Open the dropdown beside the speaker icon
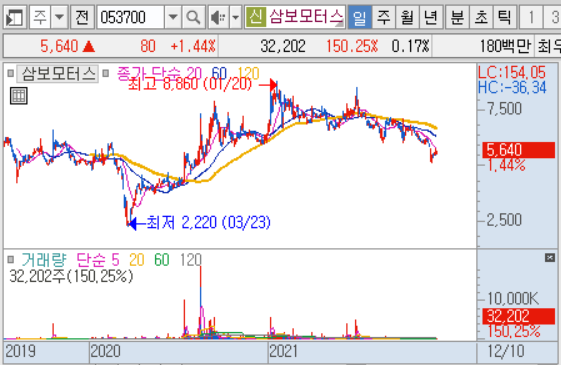The image size is (561, 365). click(235, 17)
